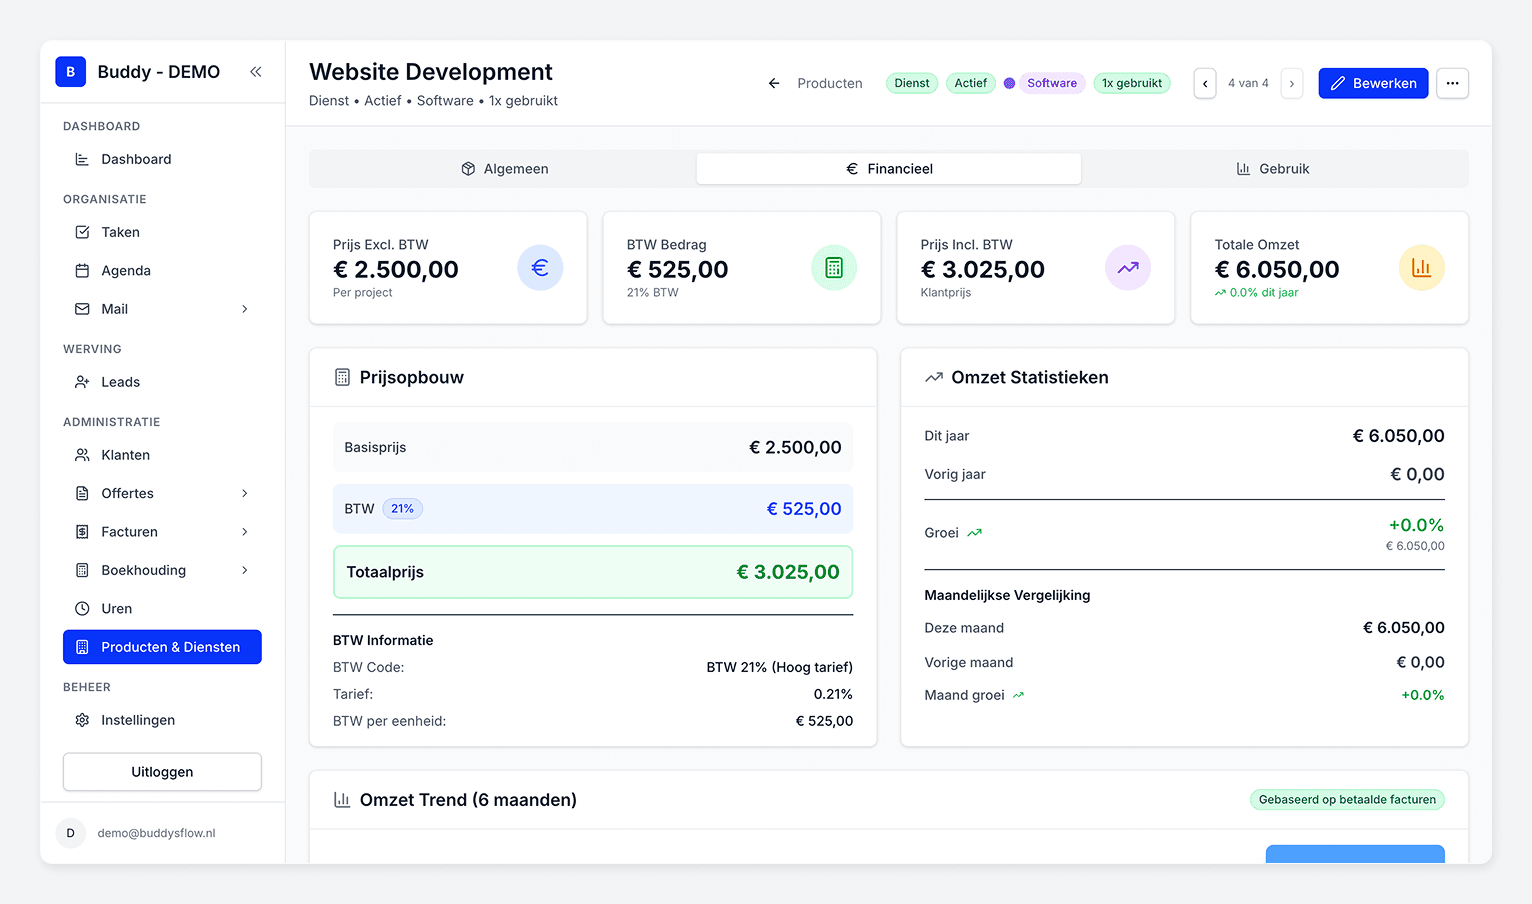Click the Instellingen gear icon
This screenshot has height=904, width=1532.
pos(83,720)
